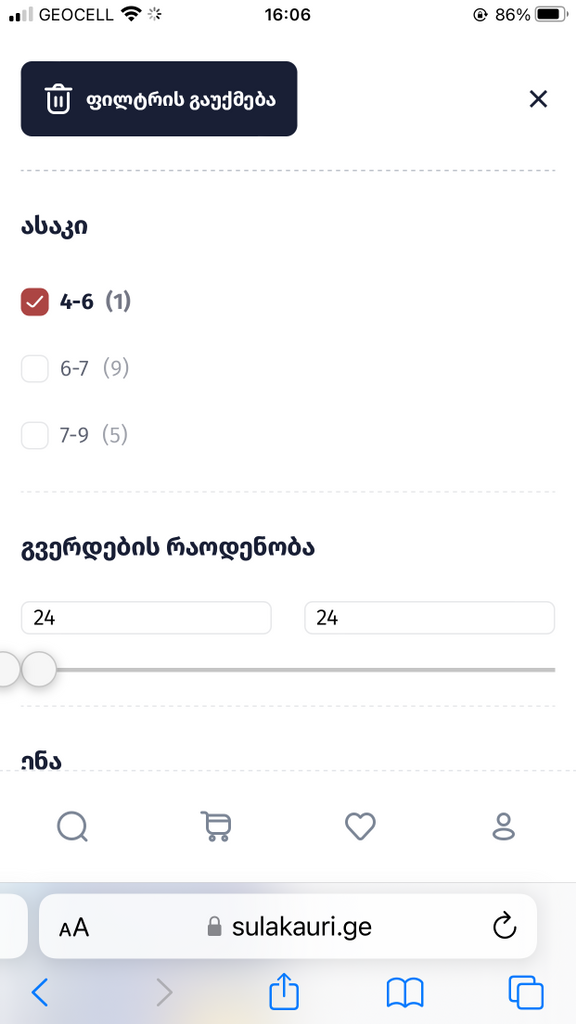Image resolution: width=576 pixels, height=1024 pixels.
Task: Open Safari bookmarks book icon
Action: tap(405, 993)
